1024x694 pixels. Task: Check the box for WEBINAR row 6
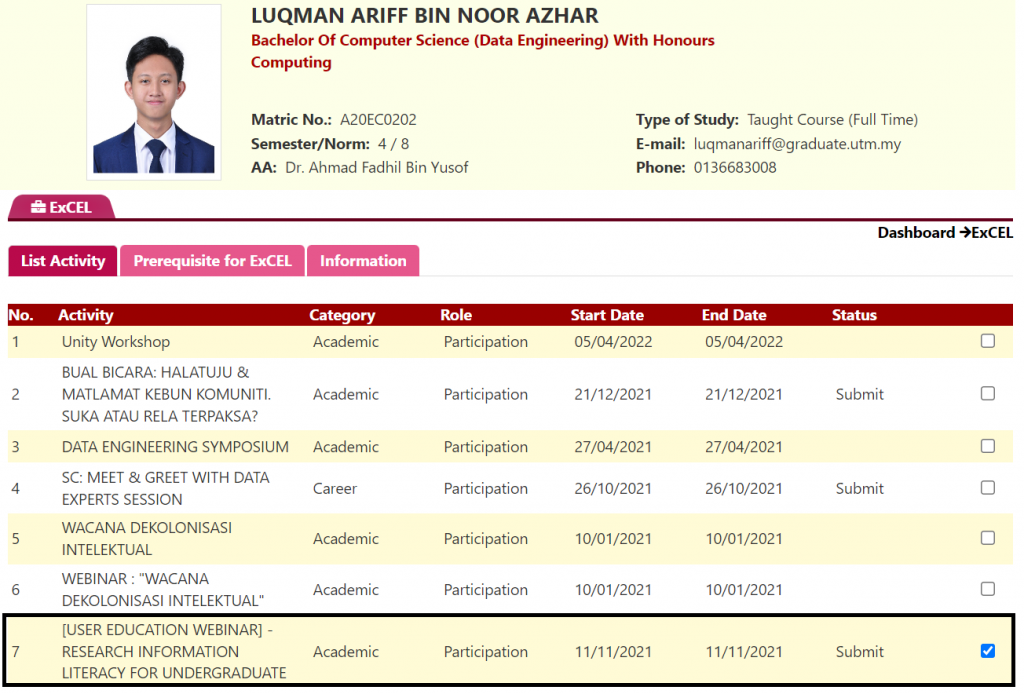click(x=988, y=589)
